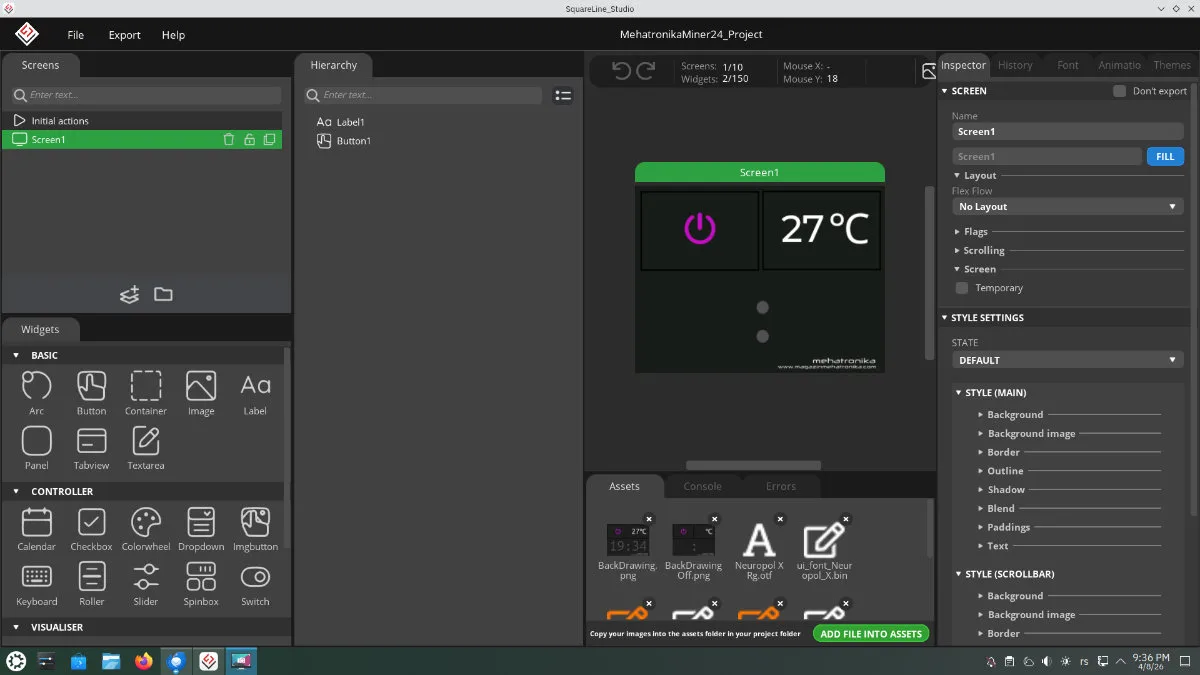The image size is (1200, 675).
Task: Open the STATE Default dropdown
Action: pos(1067,360)
